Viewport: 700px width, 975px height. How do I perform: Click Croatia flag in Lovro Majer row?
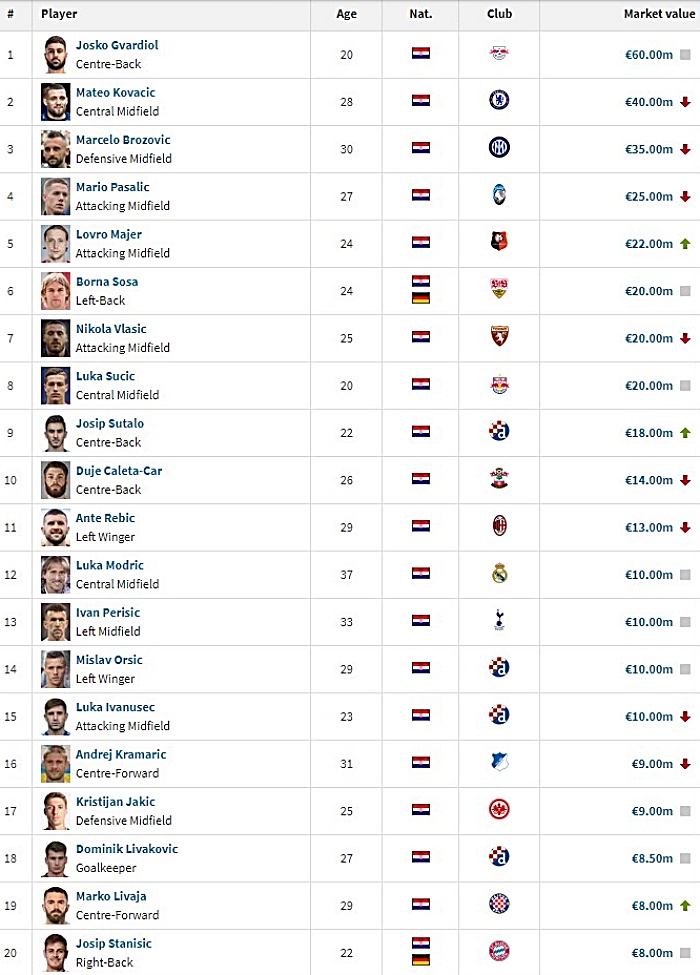(421, 242)
